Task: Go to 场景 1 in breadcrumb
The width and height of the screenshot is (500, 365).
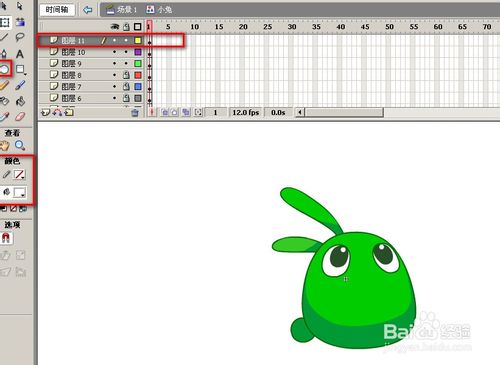Action: click(x=122, y=10)
